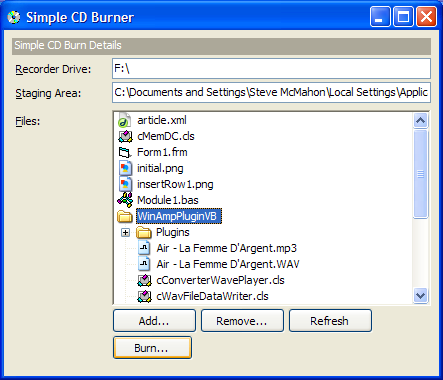Click the file list scroll down arrow

pyautogui.click(x=420, y=295)
